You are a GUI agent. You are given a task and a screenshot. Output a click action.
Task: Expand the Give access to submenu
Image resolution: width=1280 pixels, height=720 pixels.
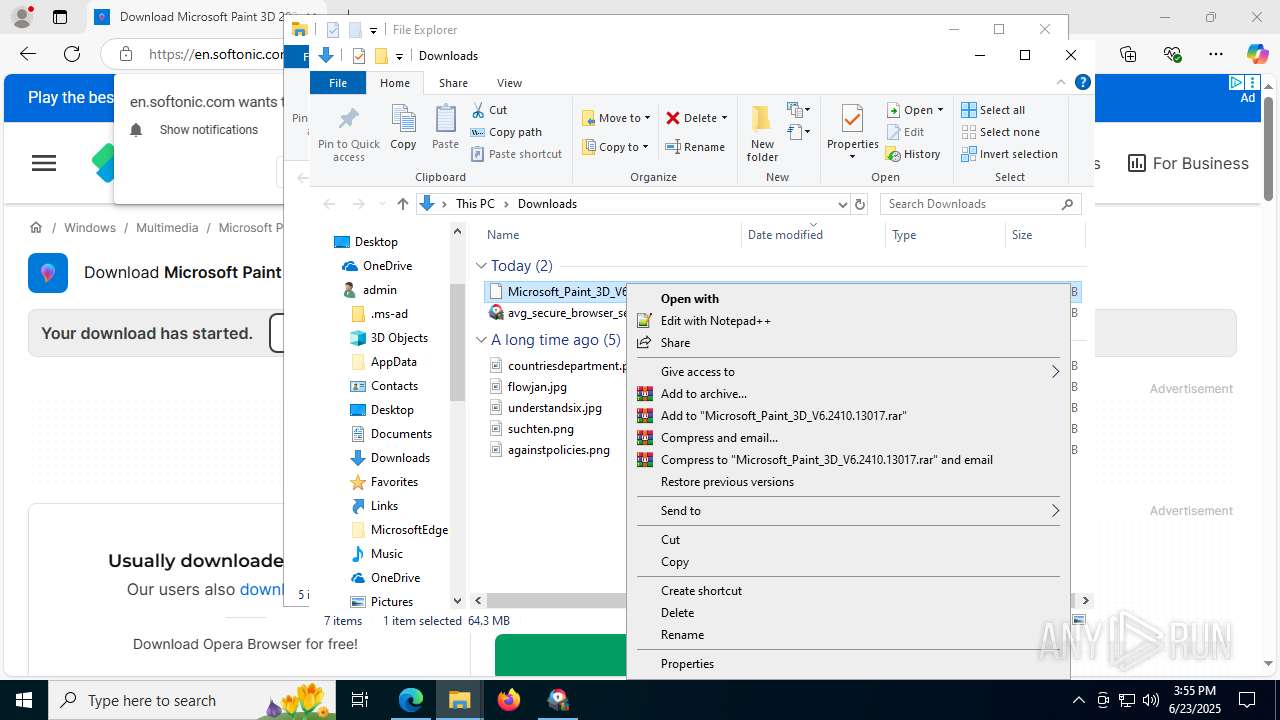pyautogui.click(x=848, y=372)
